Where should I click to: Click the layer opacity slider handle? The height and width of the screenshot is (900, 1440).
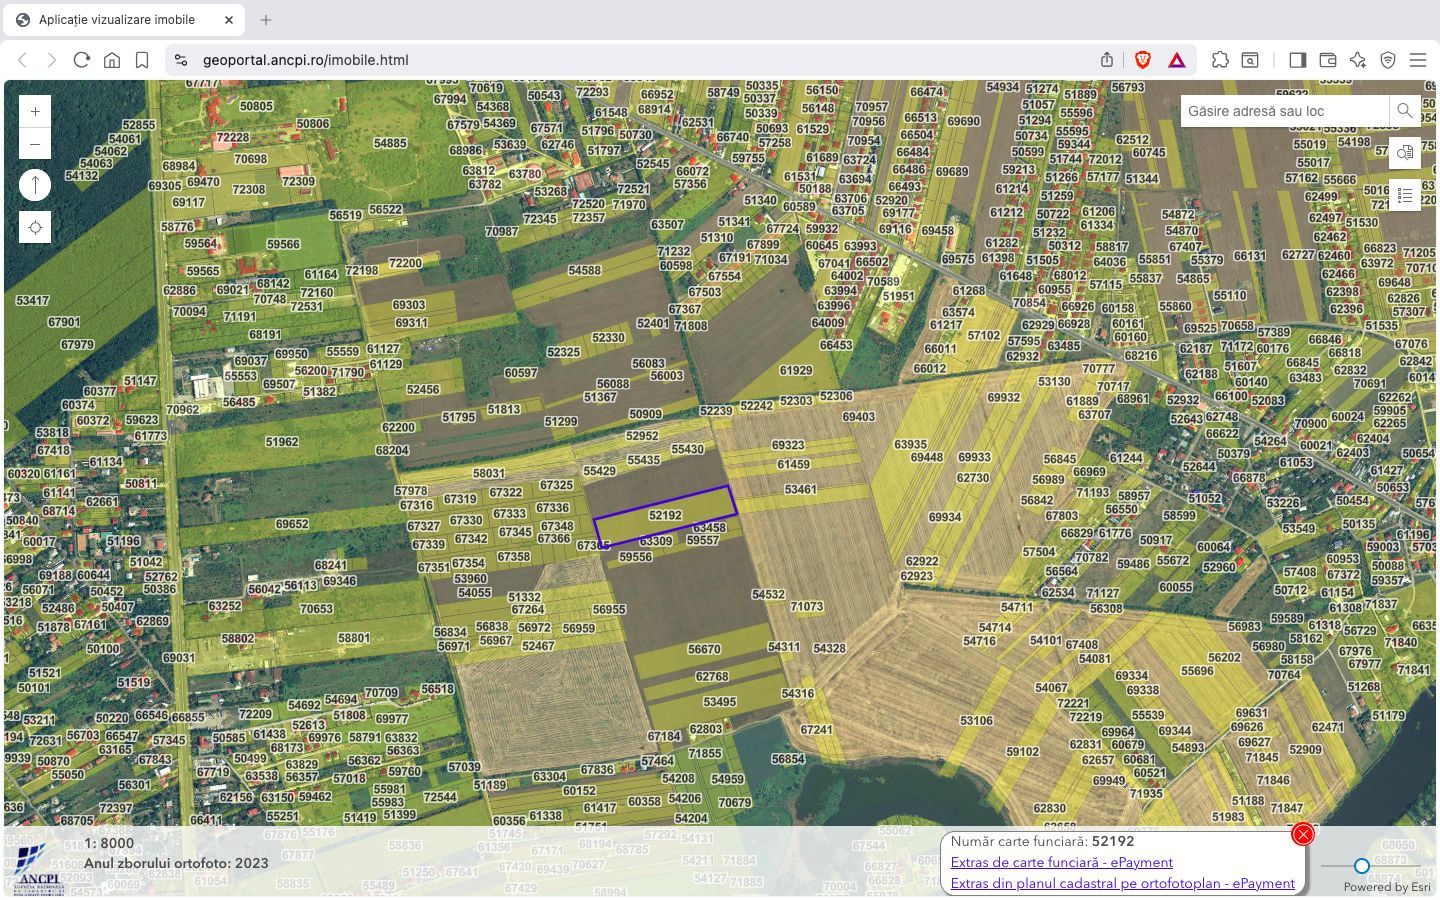coord(1361,866)
